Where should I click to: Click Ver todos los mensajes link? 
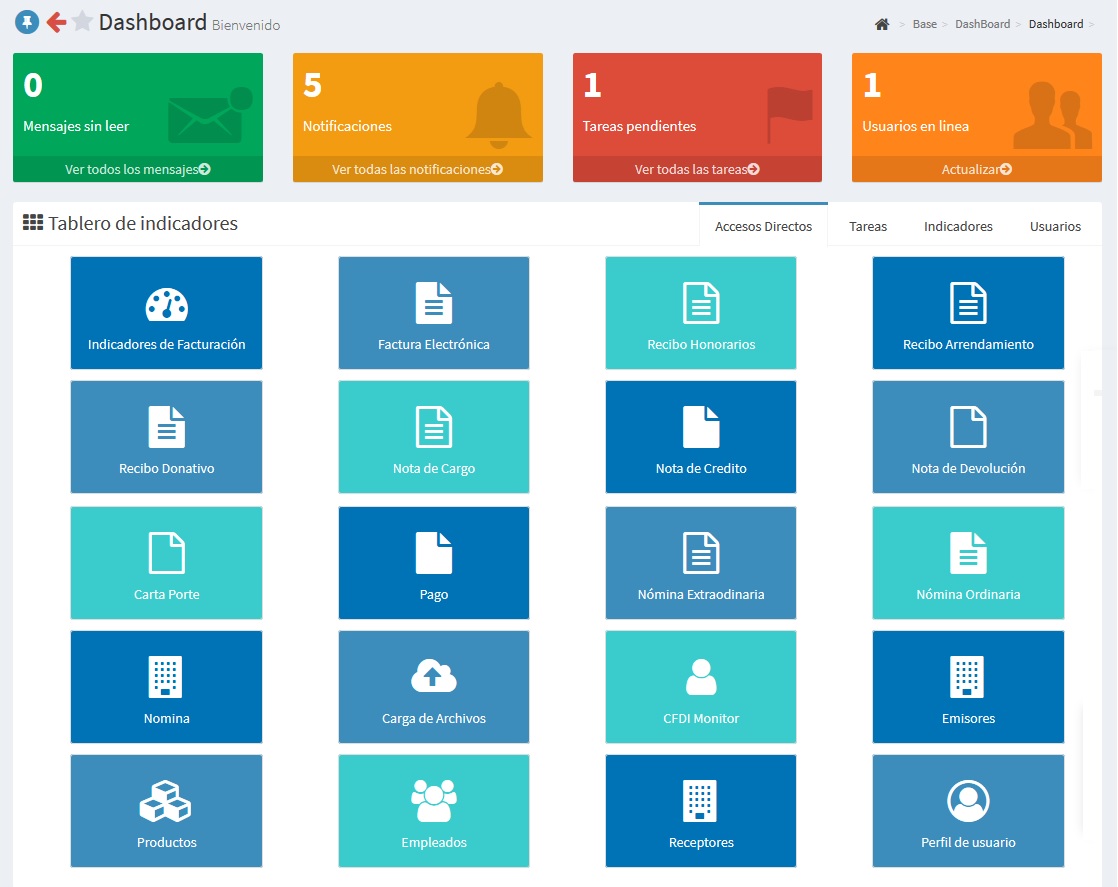[x=138, y=169]
